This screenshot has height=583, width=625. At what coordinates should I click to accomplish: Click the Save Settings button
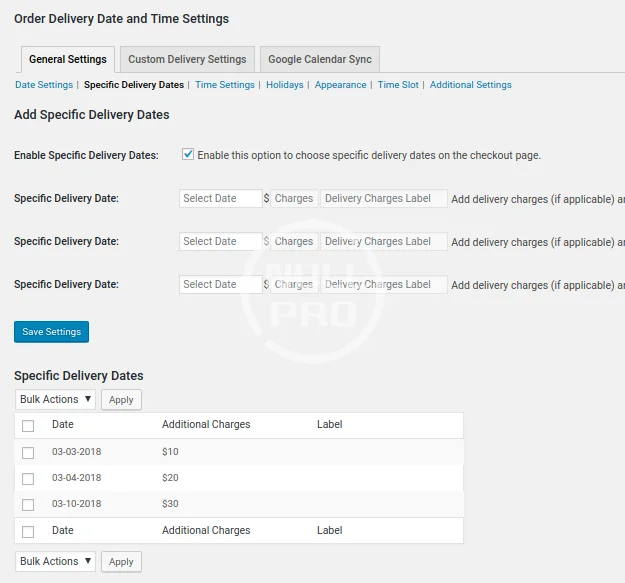(52, 331)
